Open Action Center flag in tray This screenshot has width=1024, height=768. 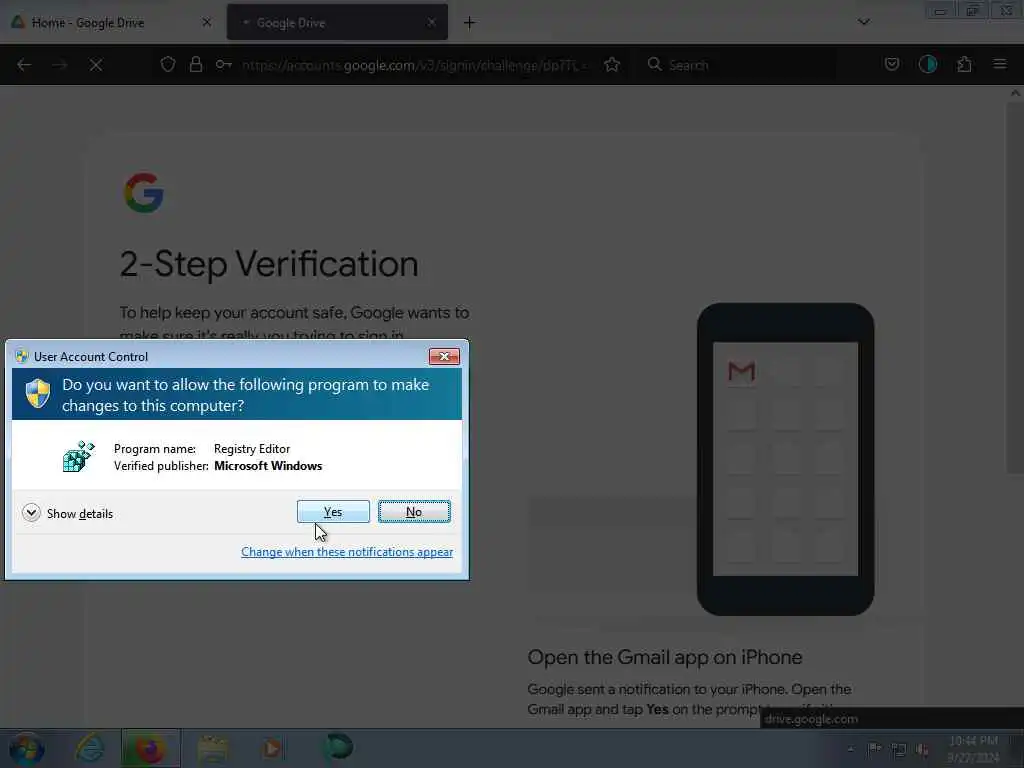pos(874,748)
